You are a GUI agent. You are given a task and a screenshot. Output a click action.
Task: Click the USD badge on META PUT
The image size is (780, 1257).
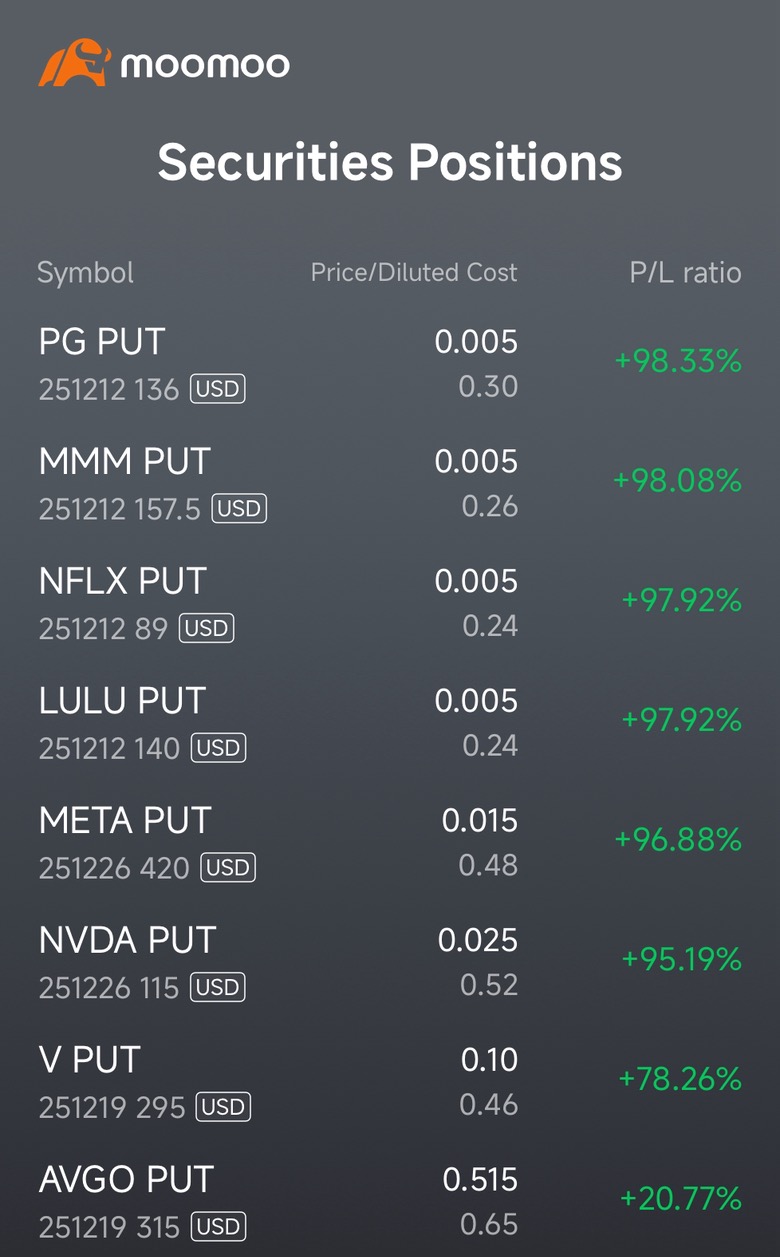point(228,868)
